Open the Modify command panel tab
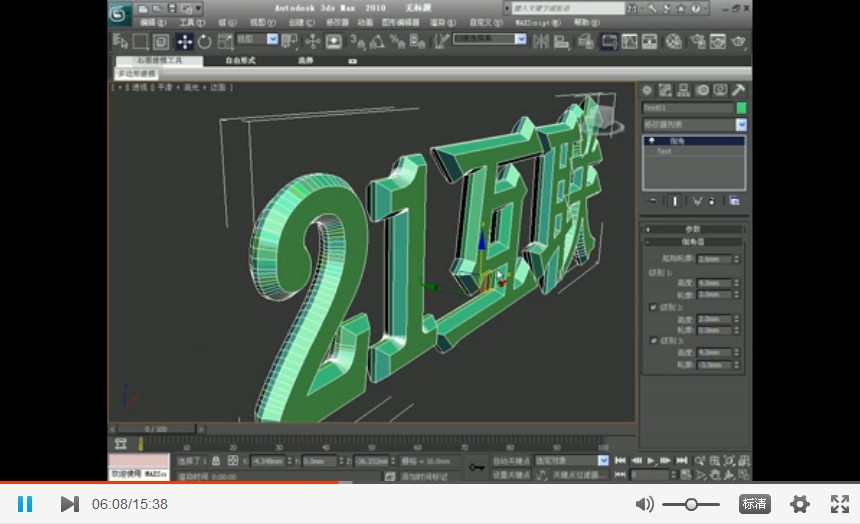Viewport: 860px width, 524px height. tap(665, 90)
